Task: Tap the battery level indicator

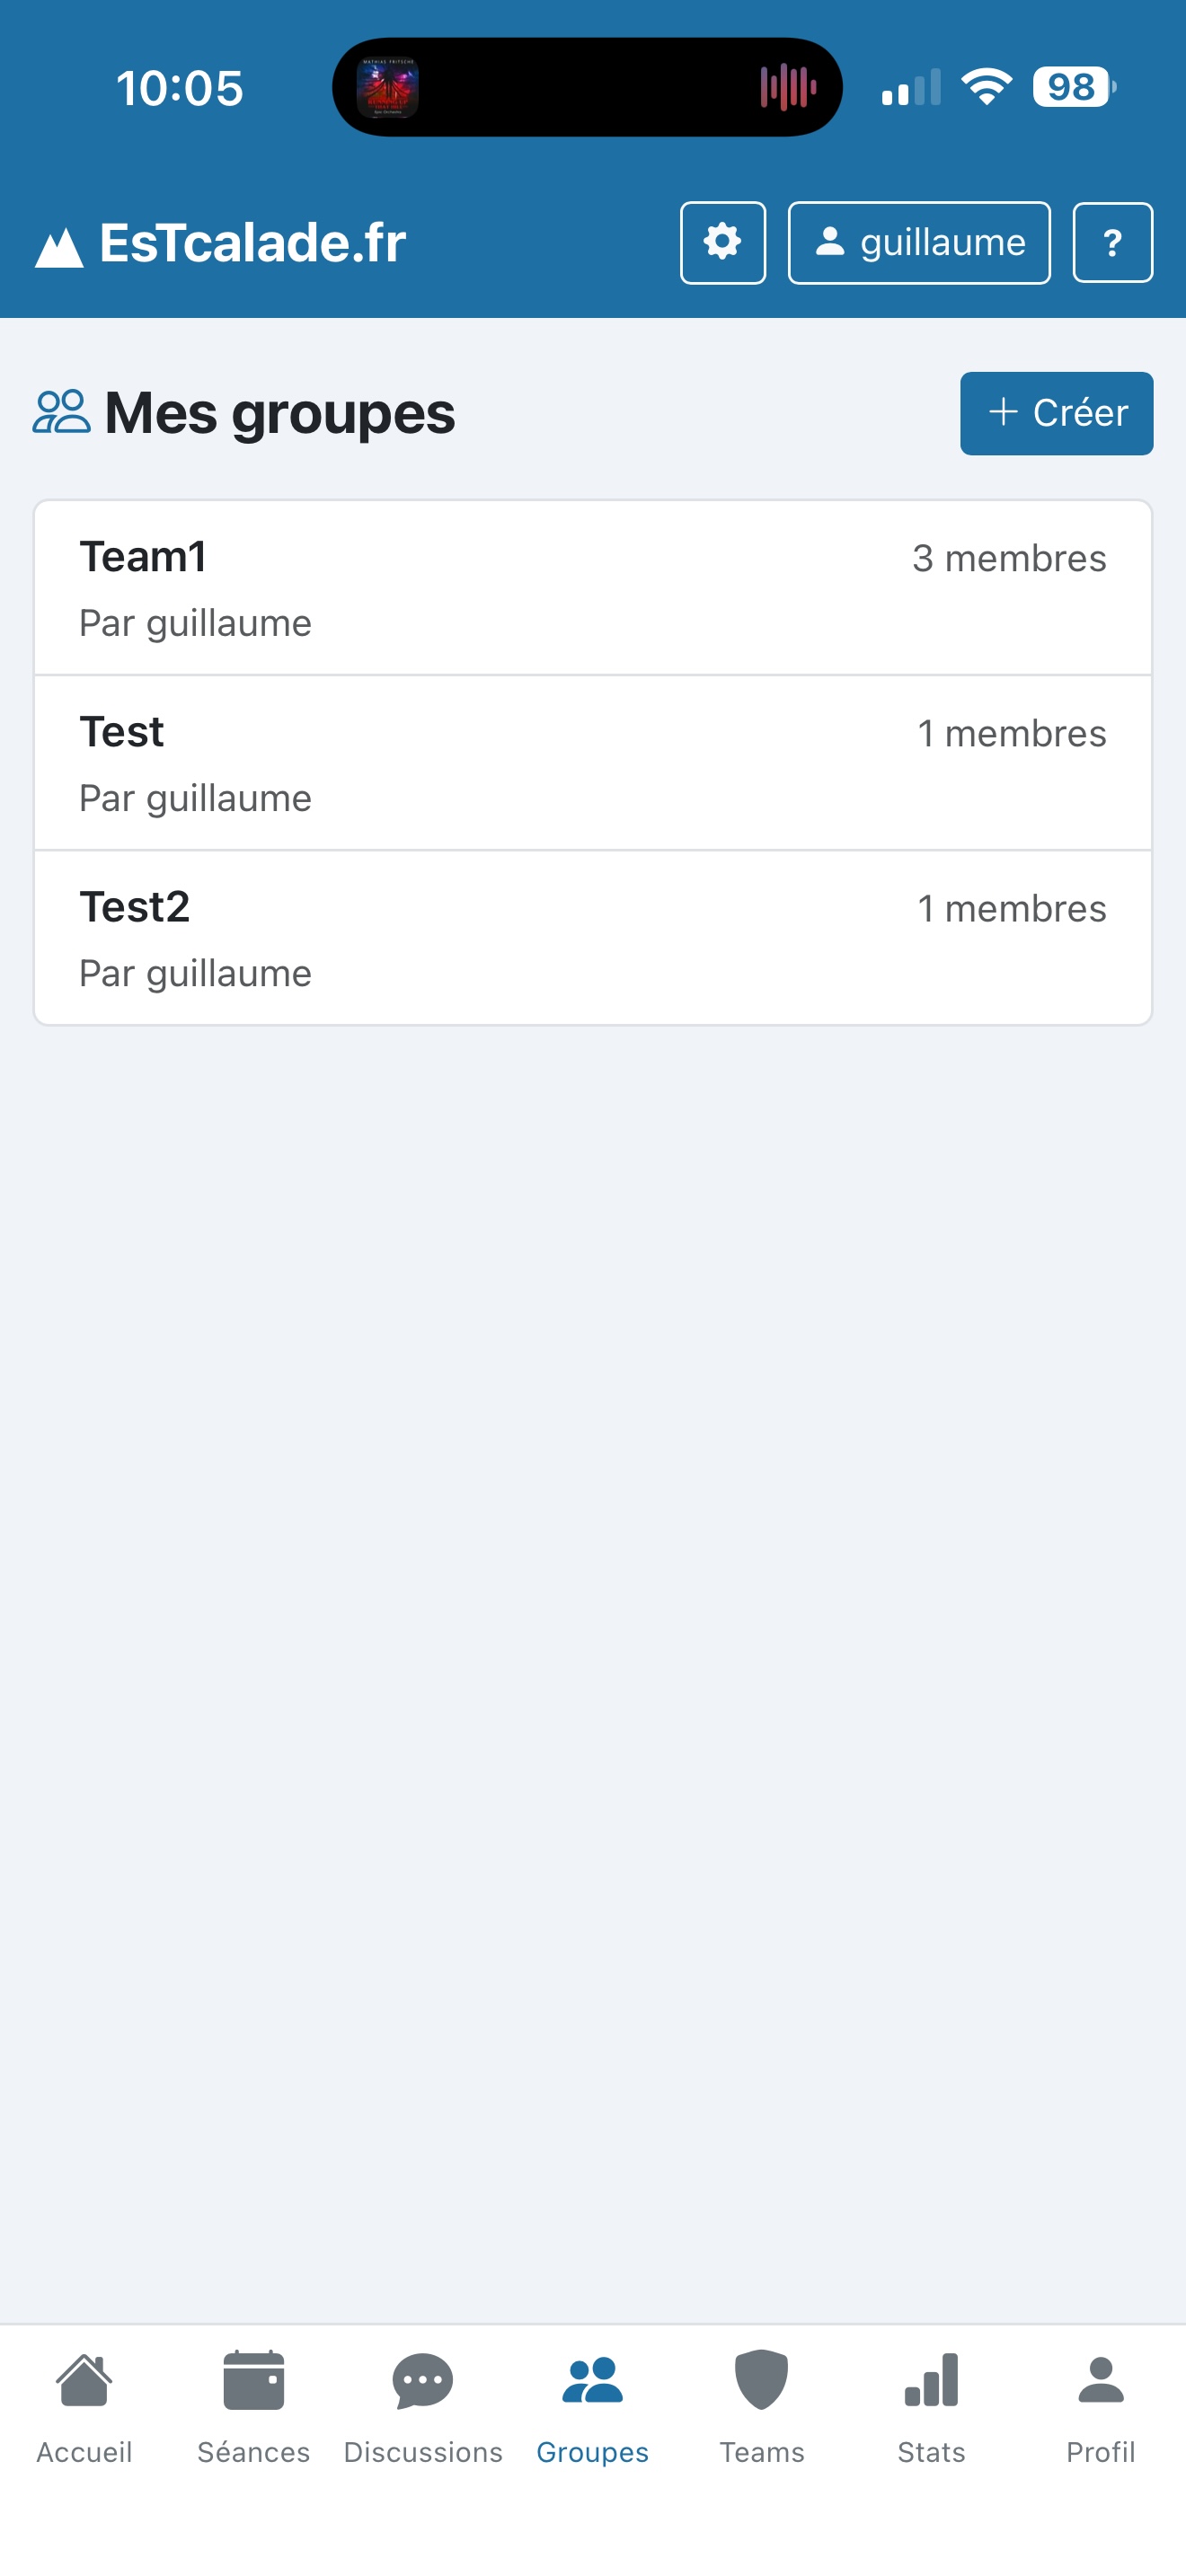Action: click(x=1072, y=87)
